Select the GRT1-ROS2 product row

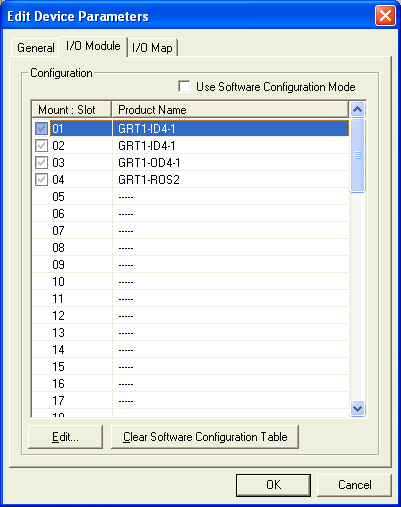191,180
